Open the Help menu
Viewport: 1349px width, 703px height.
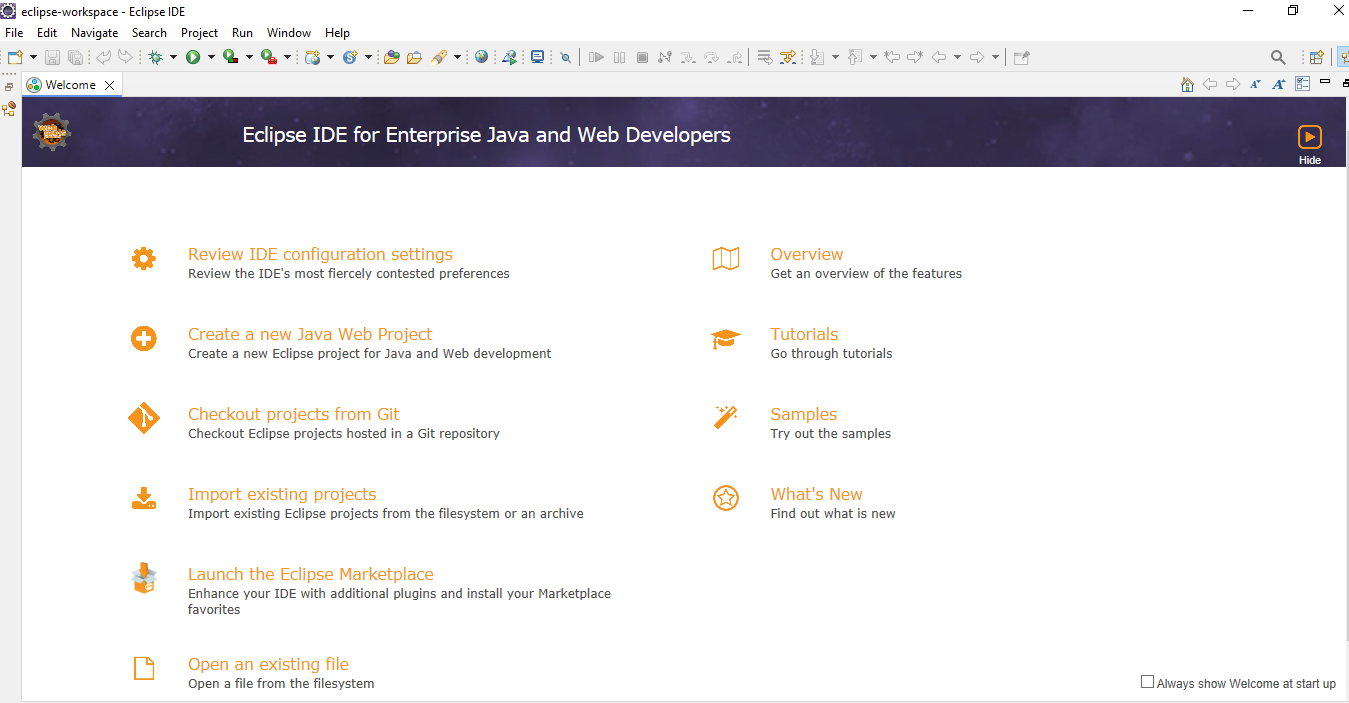337,33
